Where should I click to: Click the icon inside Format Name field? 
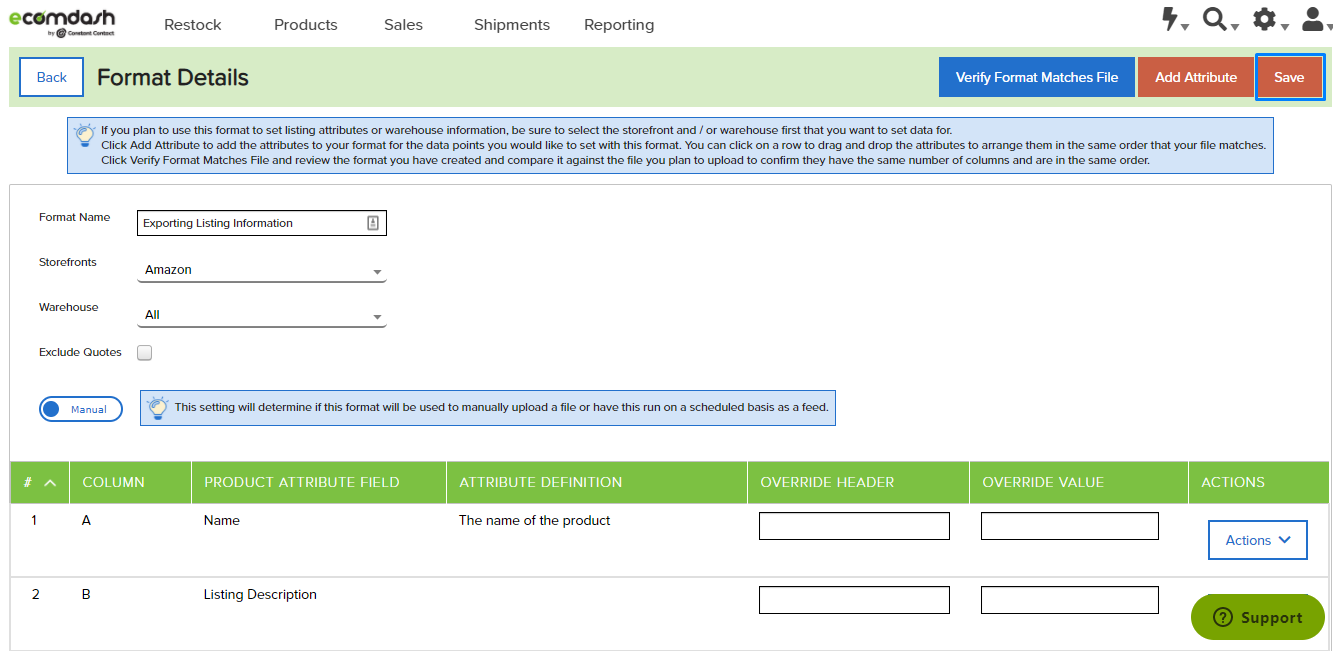pyautogui.click(x=373, y=223)
